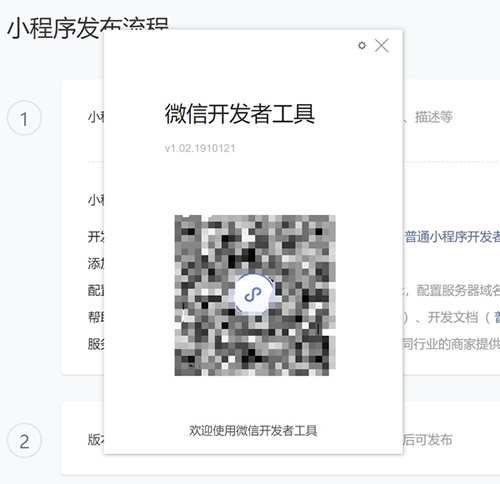Click the 开发文档 text

pyautogui.click(x=453, y=317)
